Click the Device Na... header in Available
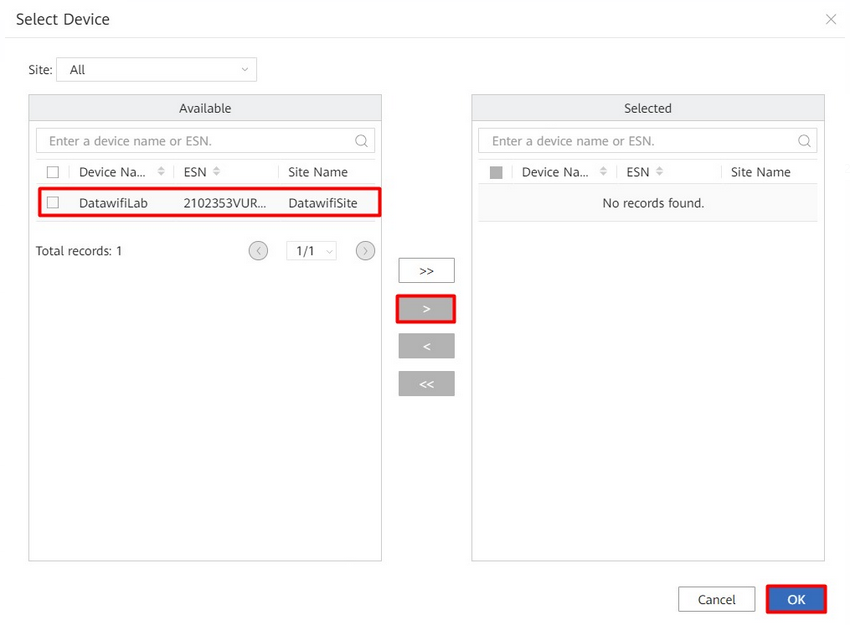Screen dimensions: 850x625 [112, 172]
